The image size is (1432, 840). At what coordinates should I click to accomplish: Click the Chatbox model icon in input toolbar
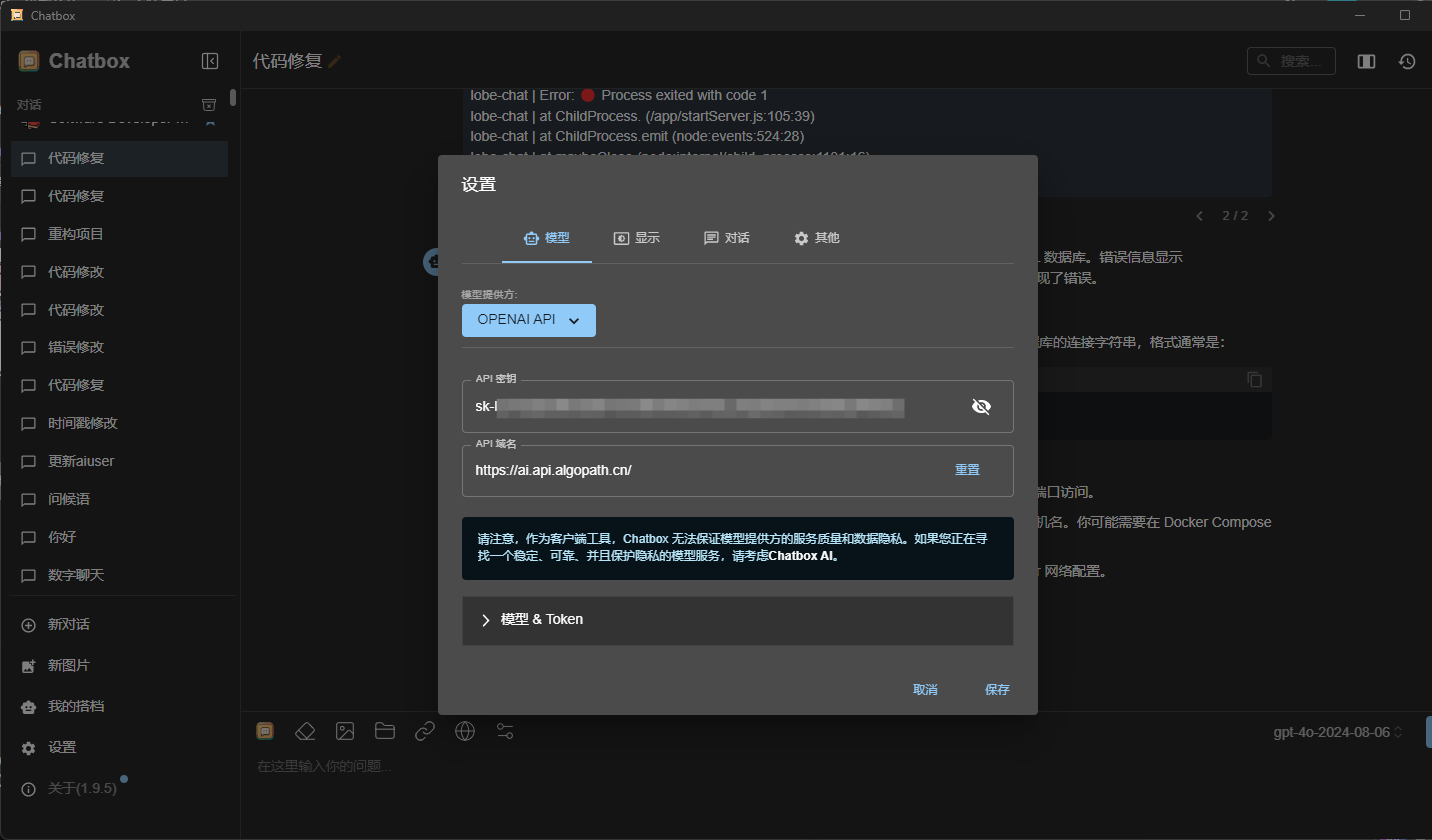pos(265,731)
